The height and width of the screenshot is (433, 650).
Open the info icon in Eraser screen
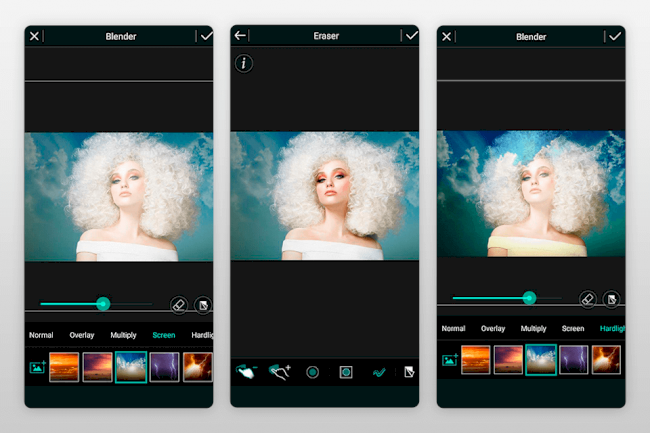(x=244, y=63)
